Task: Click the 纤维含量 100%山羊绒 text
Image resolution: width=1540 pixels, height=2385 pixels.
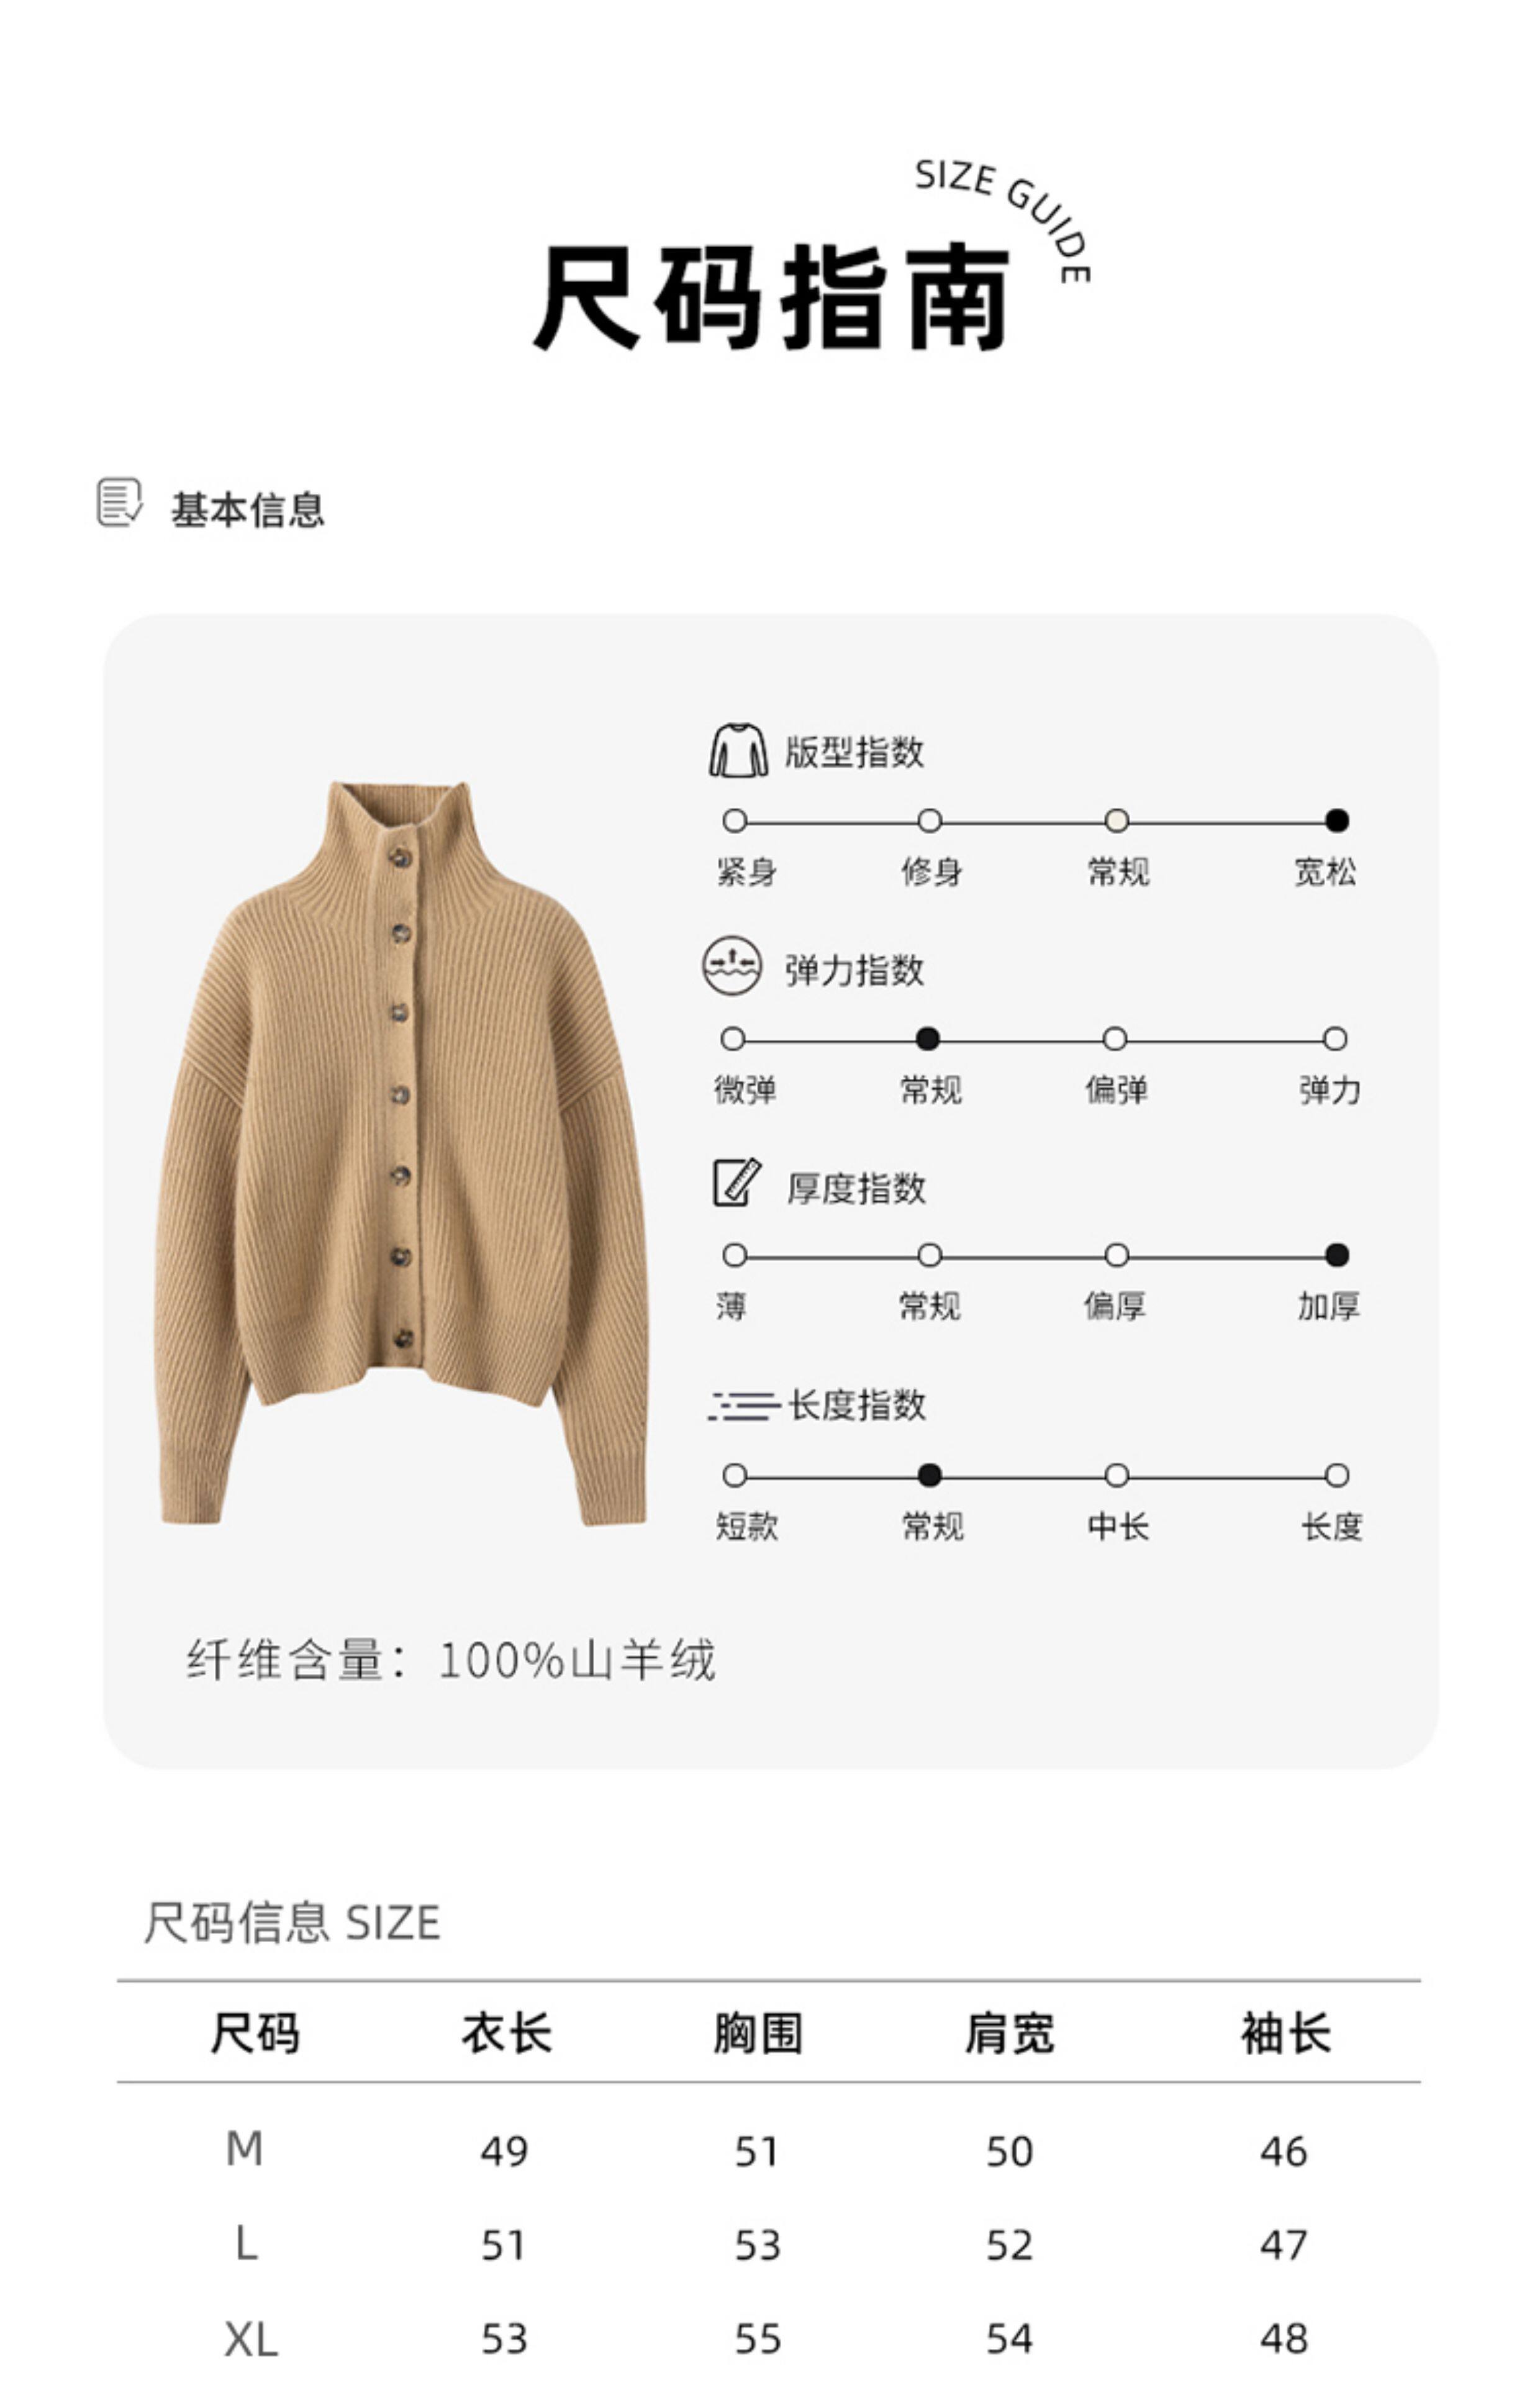Action: (451, 1659)
